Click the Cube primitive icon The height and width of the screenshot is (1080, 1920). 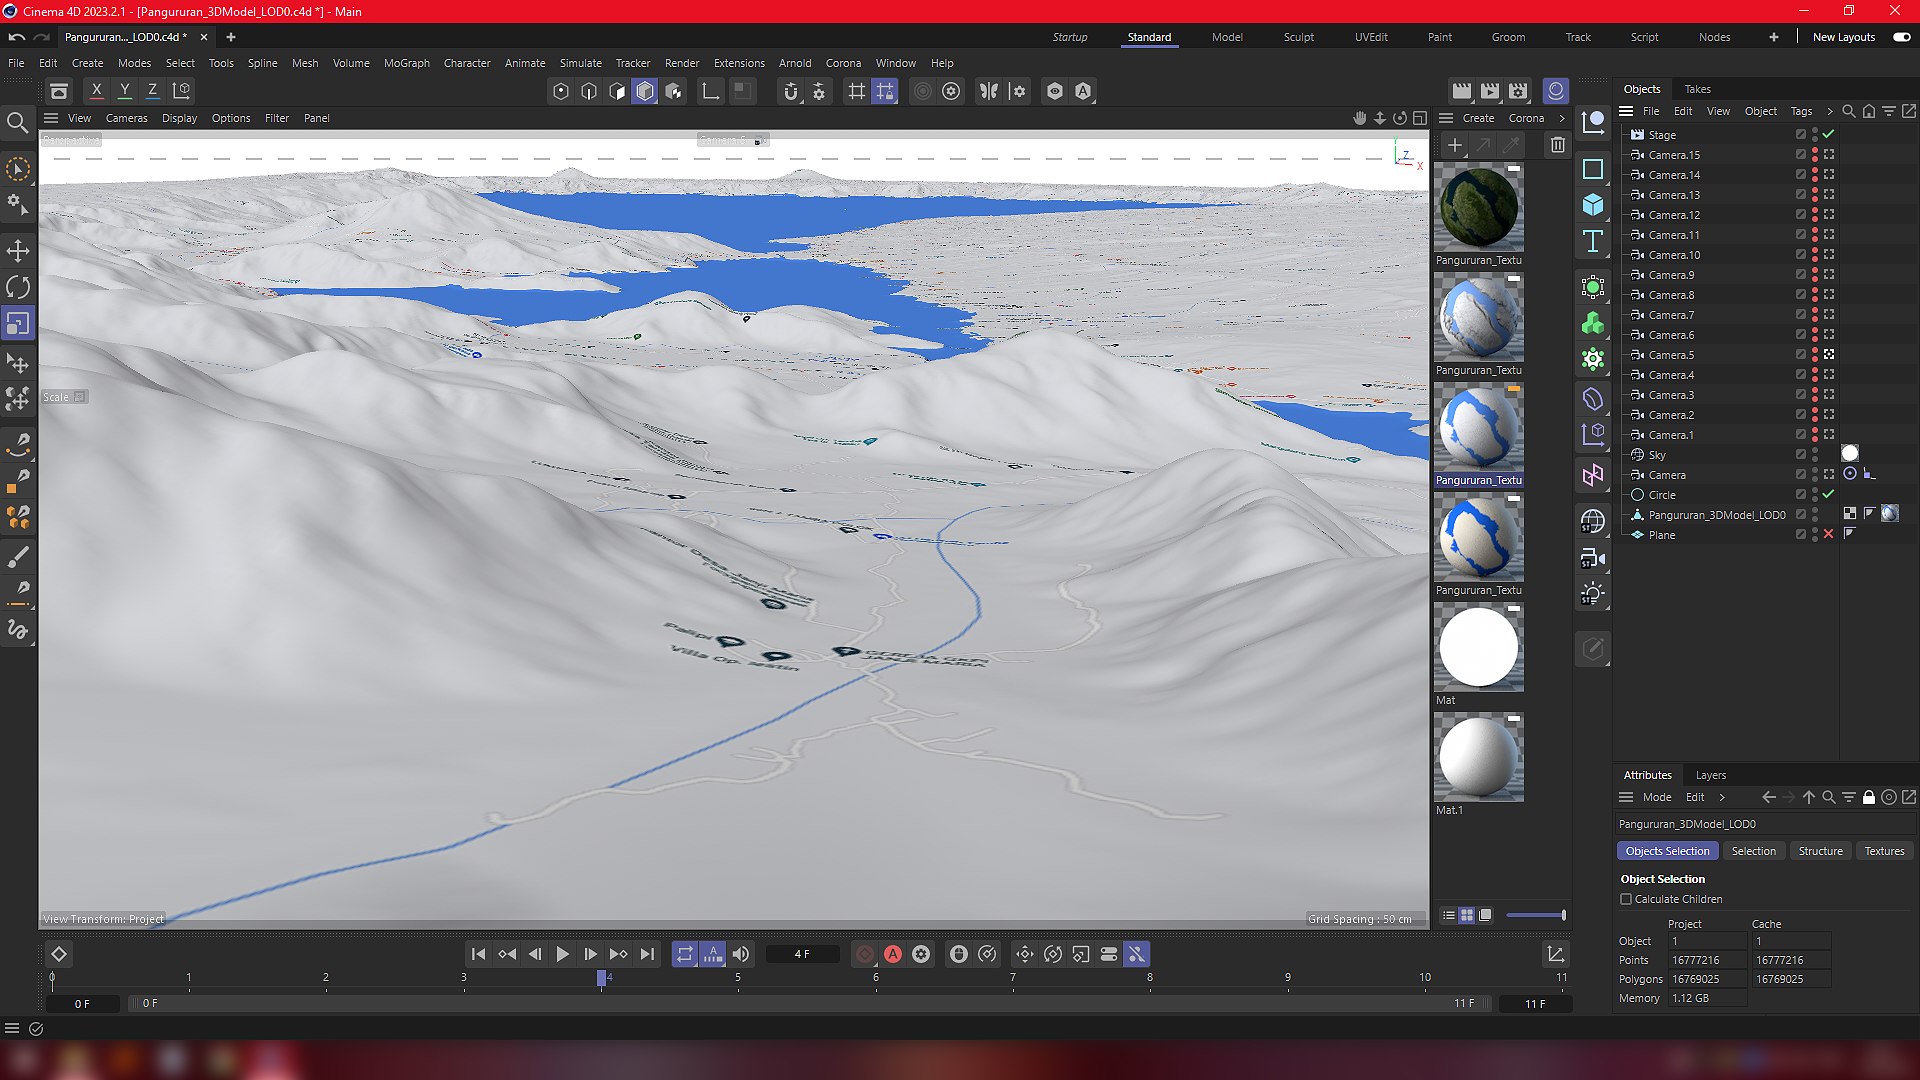click(x=1593, y=205)
